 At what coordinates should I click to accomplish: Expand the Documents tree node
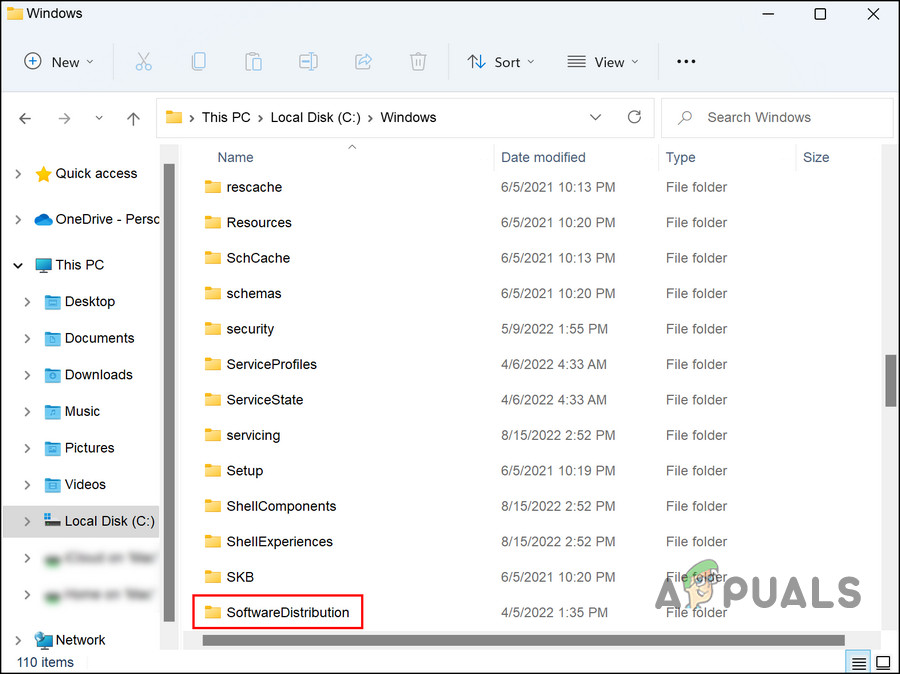tap(27, 338)
